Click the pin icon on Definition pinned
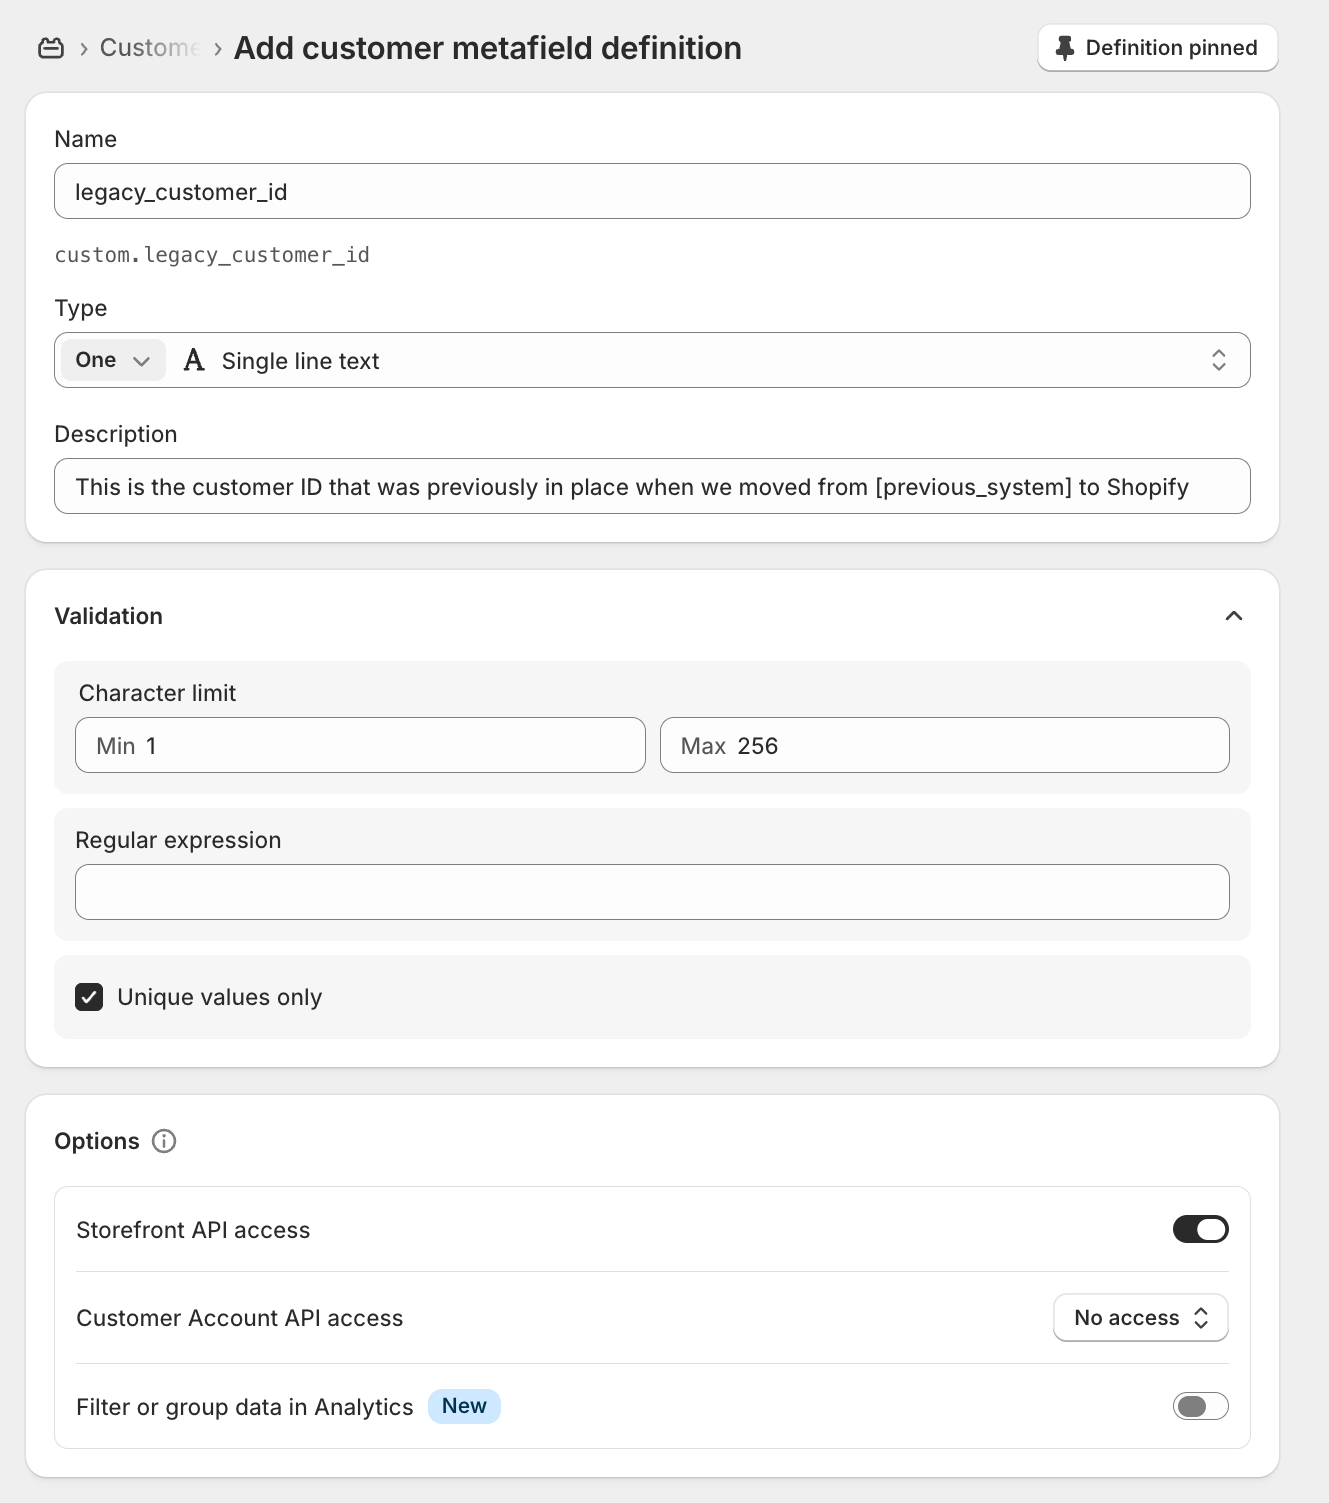The image size is (1329, 1503). 1065,48
